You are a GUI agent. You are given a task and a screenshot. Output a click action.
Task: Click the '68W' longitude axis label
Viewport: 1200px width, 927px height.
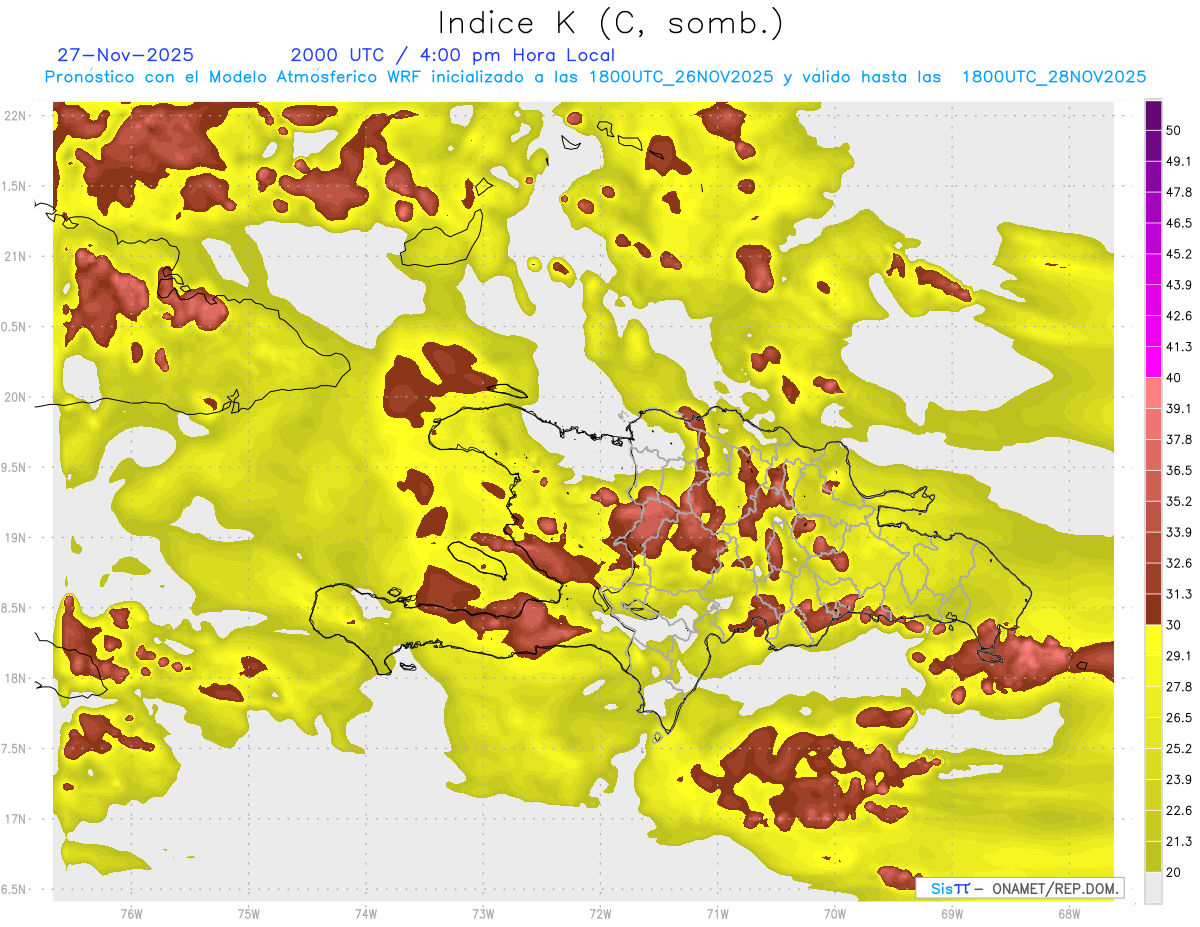point(1068,914)
